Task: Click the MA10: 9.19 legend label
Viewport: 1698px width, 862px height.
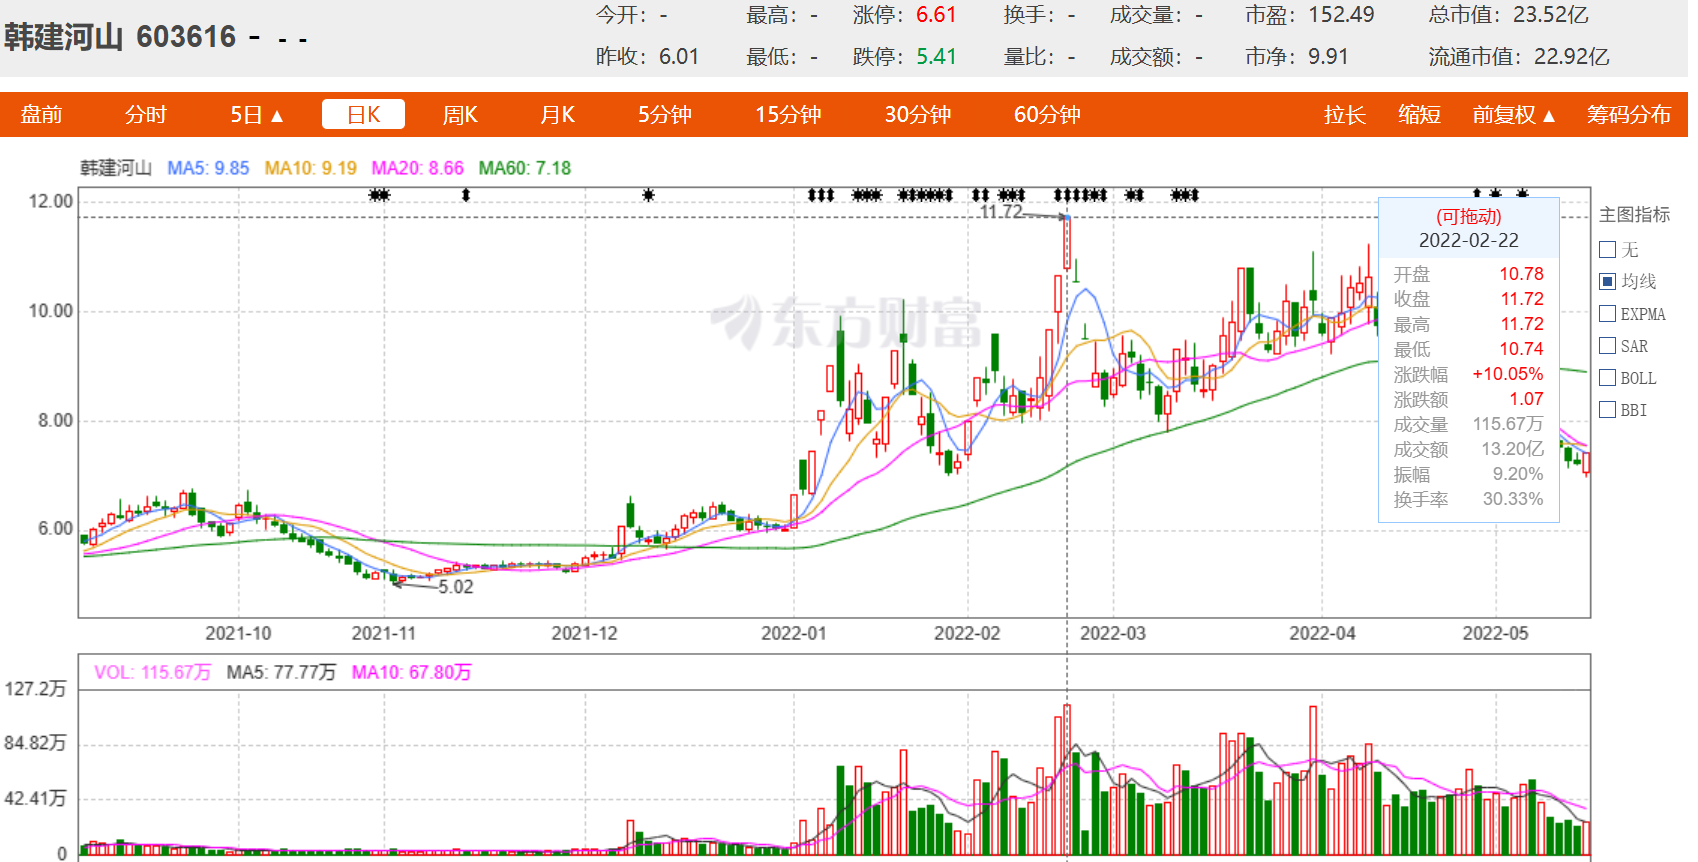Action: 310,168
